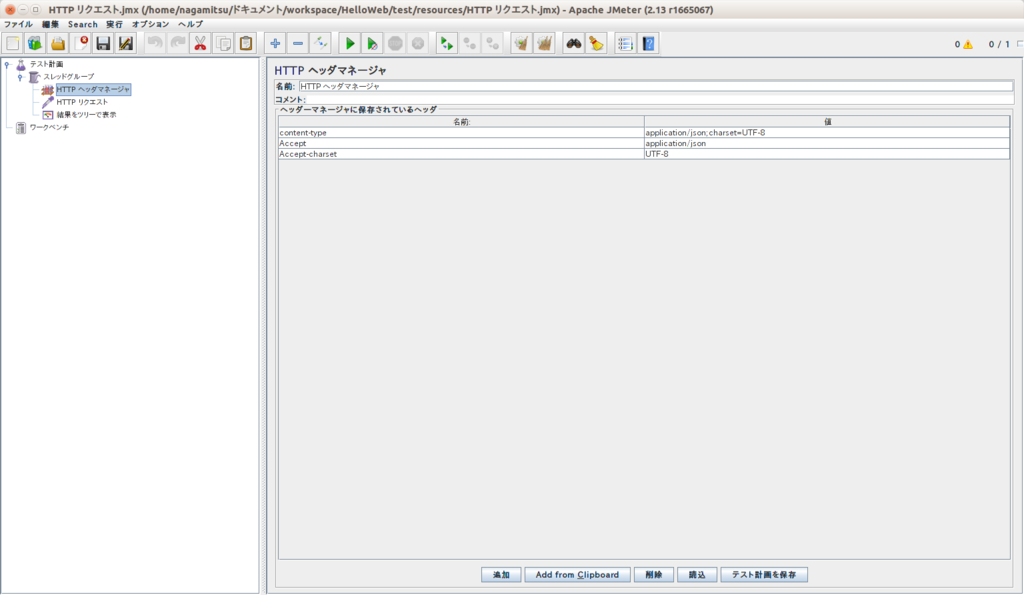The height and width of the screenshot is (595, 1024).
Task: Click the Redo arrow icon
Action: (x=178, y=44)
